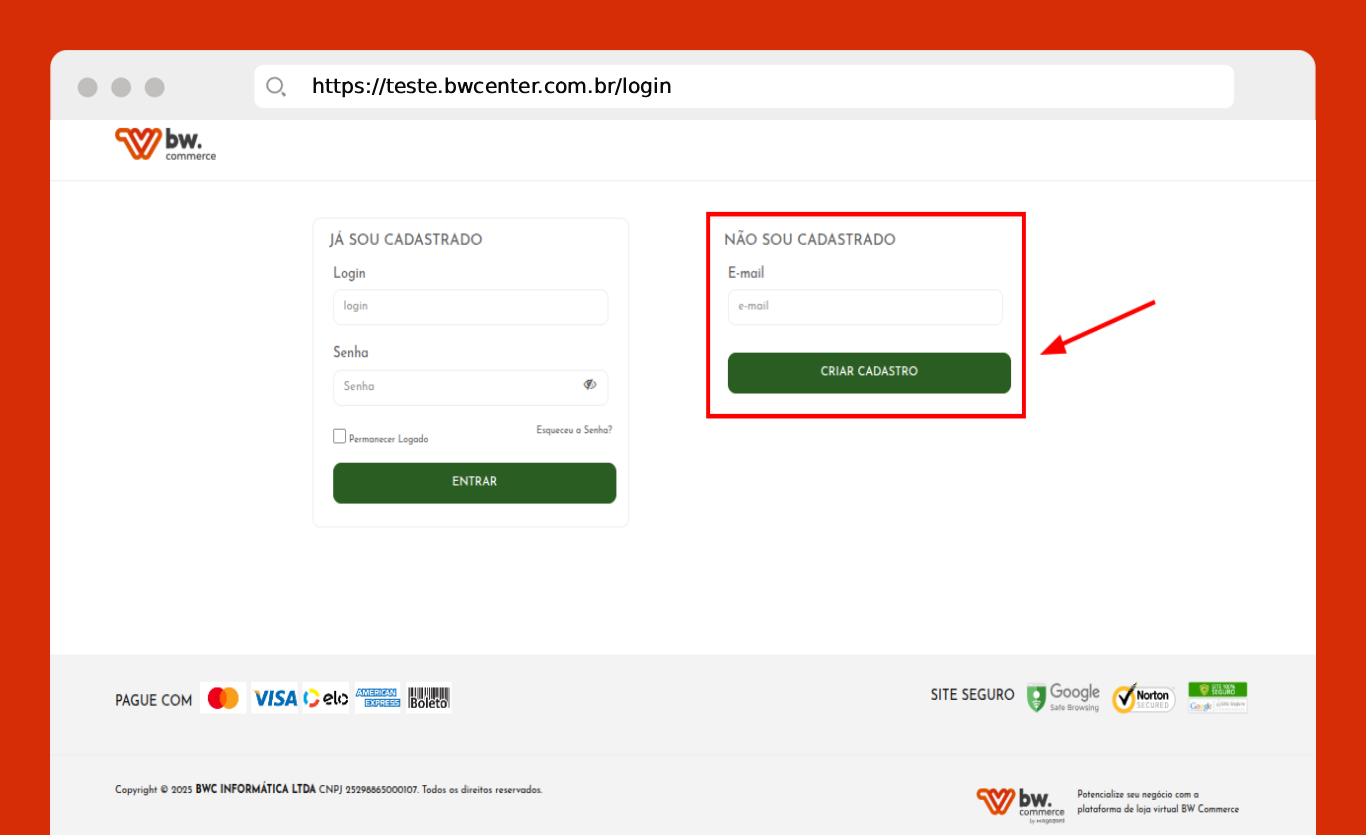1366x835 pixels.
Task: Click the Mastercard payment icon
Action: point(223,698)
